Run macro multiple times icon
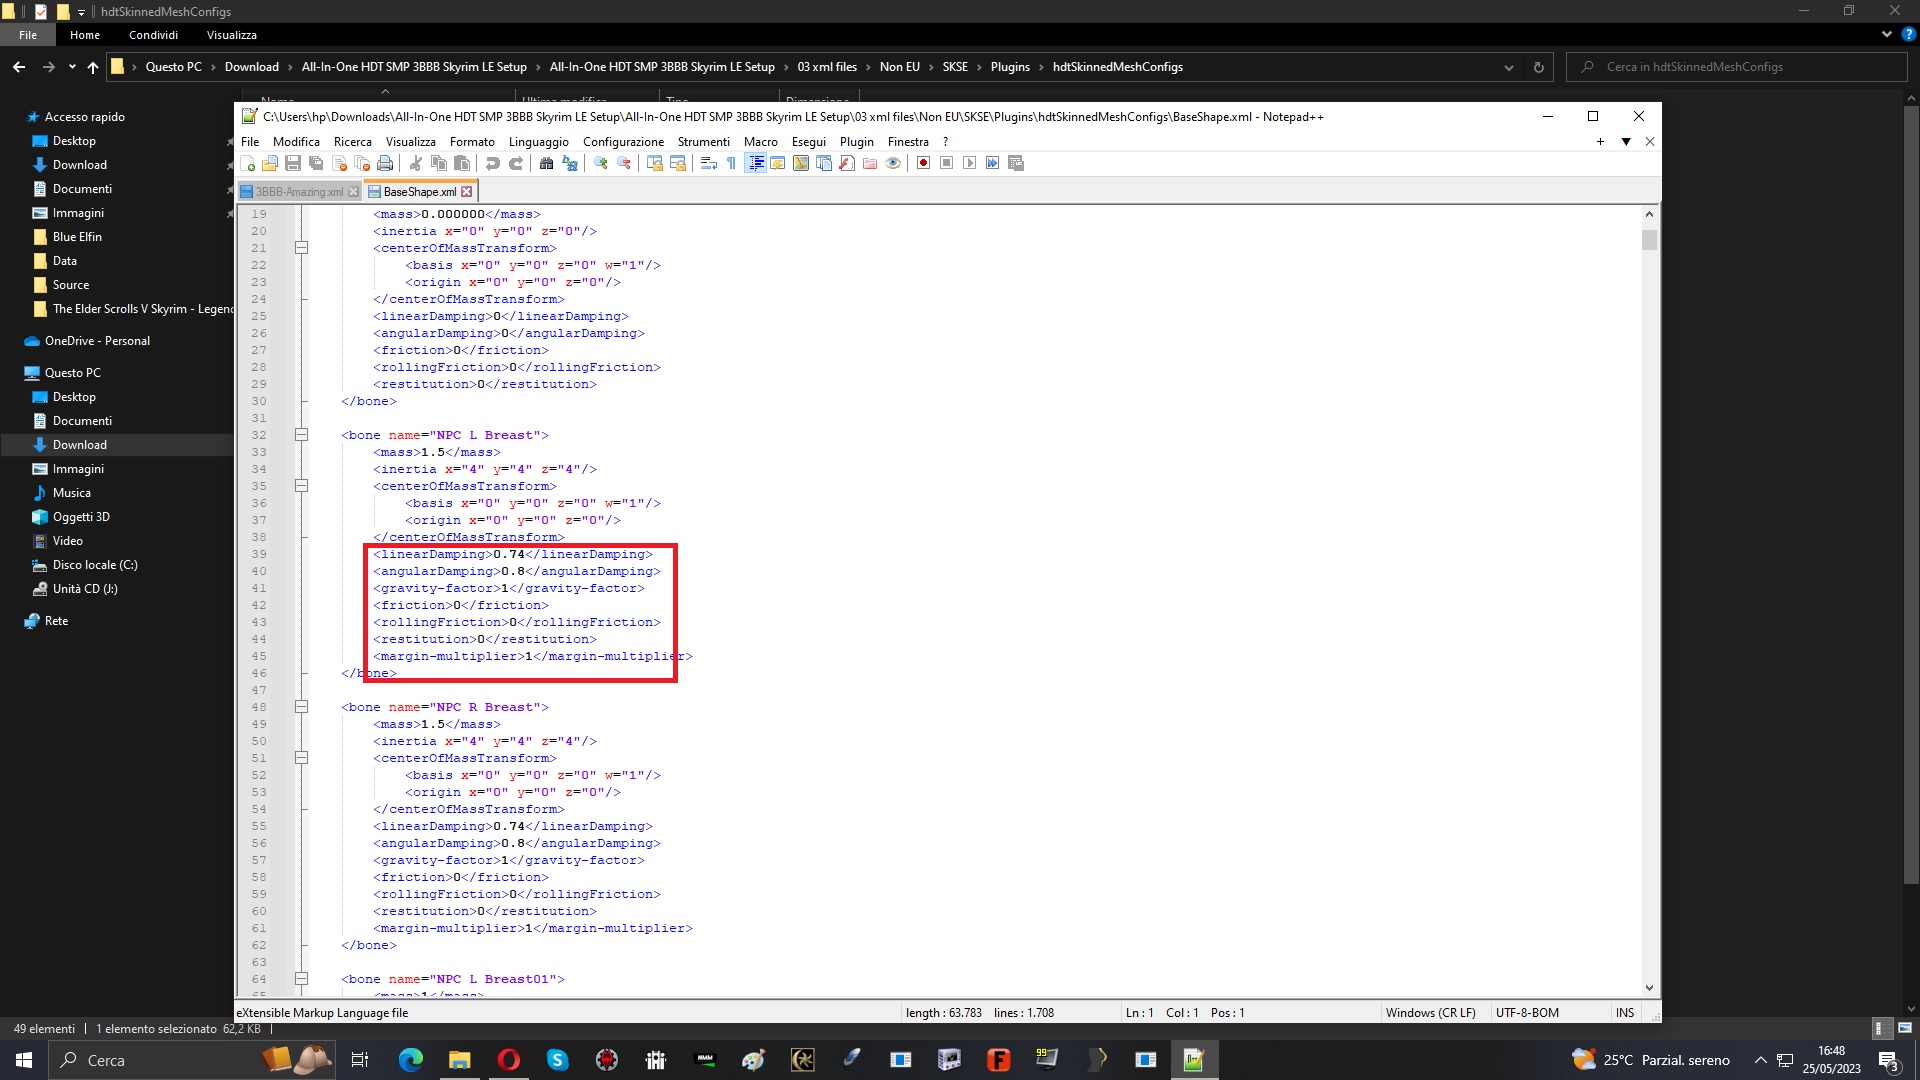 coord(993,163)
